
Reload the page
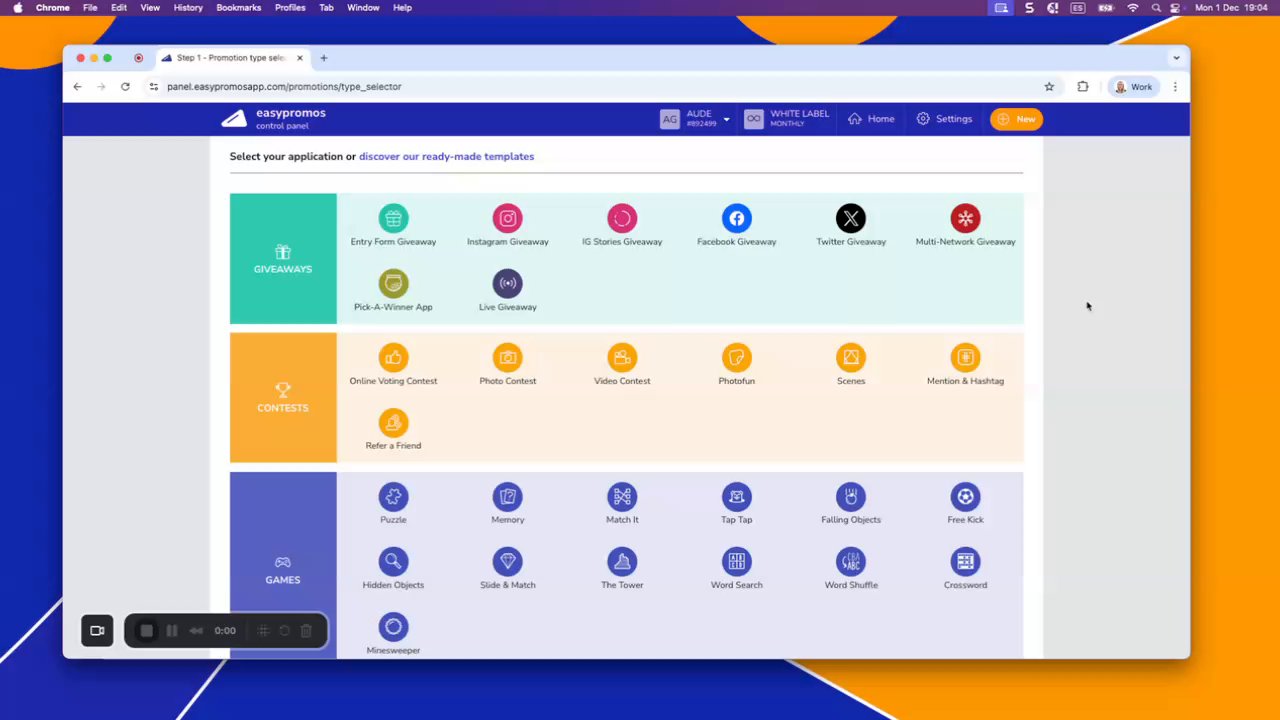(125, 87)
